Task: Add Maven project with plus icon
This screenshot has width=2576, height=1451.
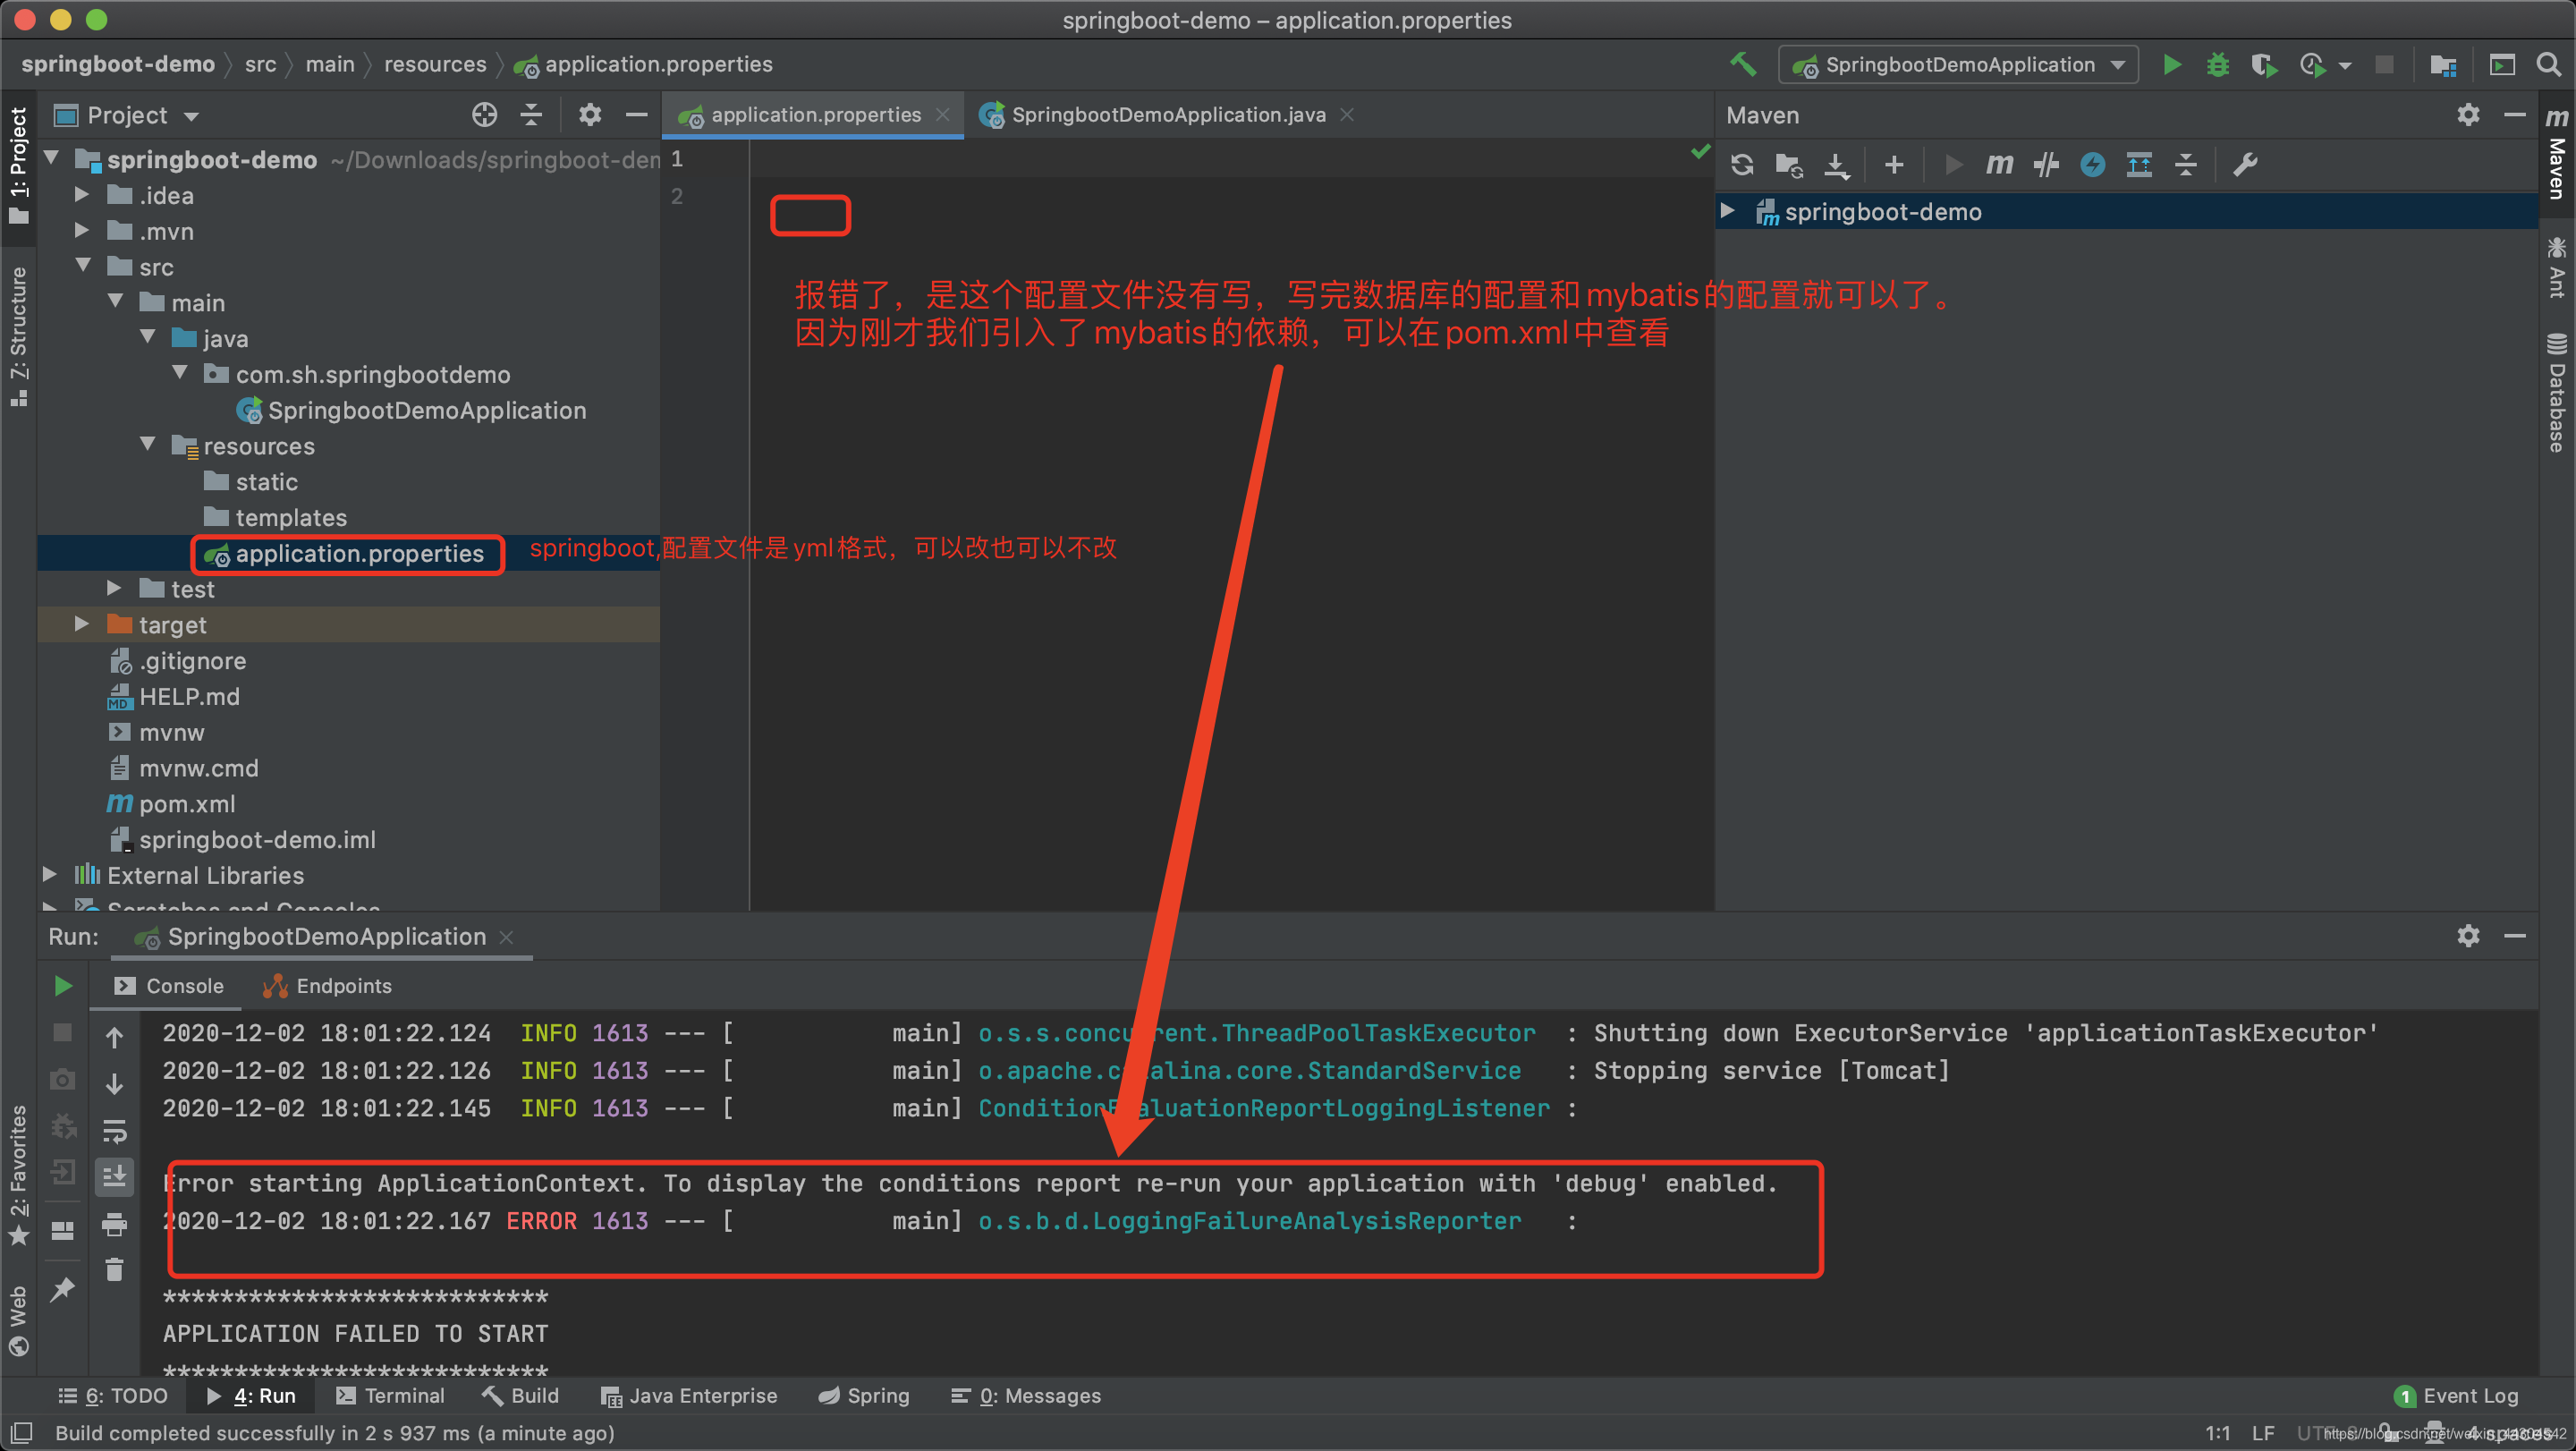Action: (x=1894, y=165)
